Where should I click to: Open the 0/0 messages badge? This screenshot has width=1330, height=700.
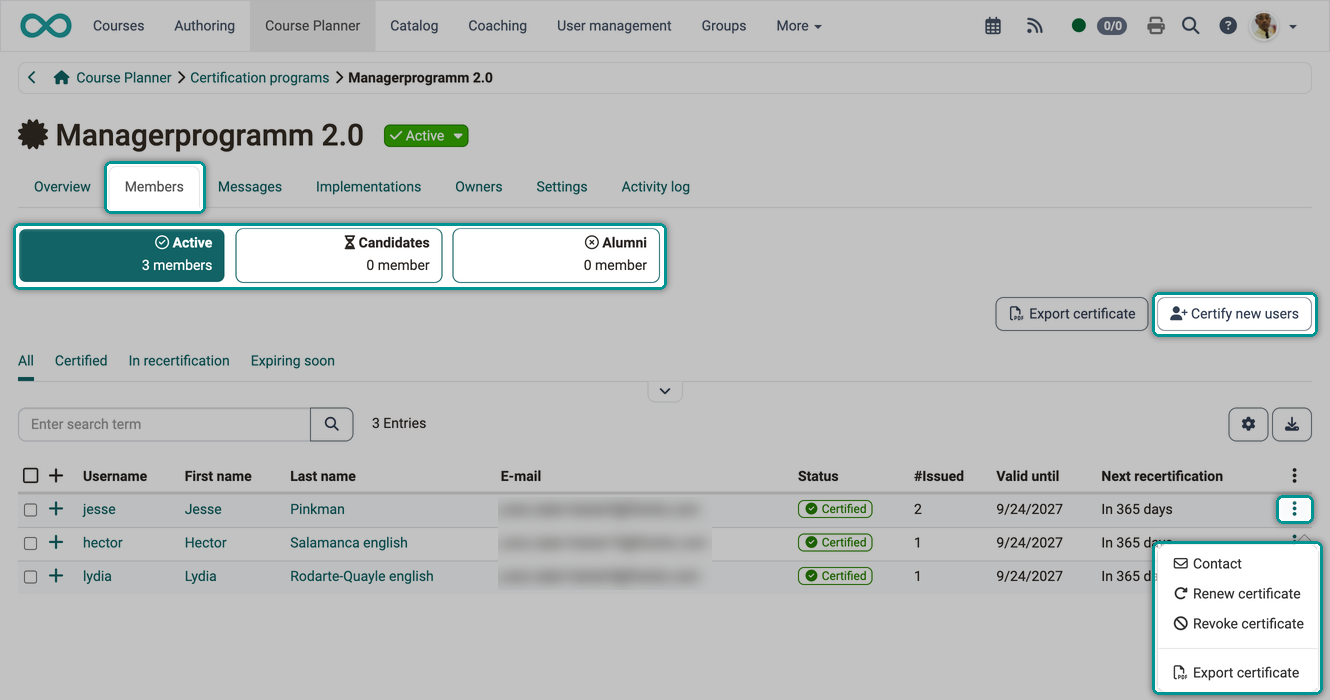coord(1112,26)
